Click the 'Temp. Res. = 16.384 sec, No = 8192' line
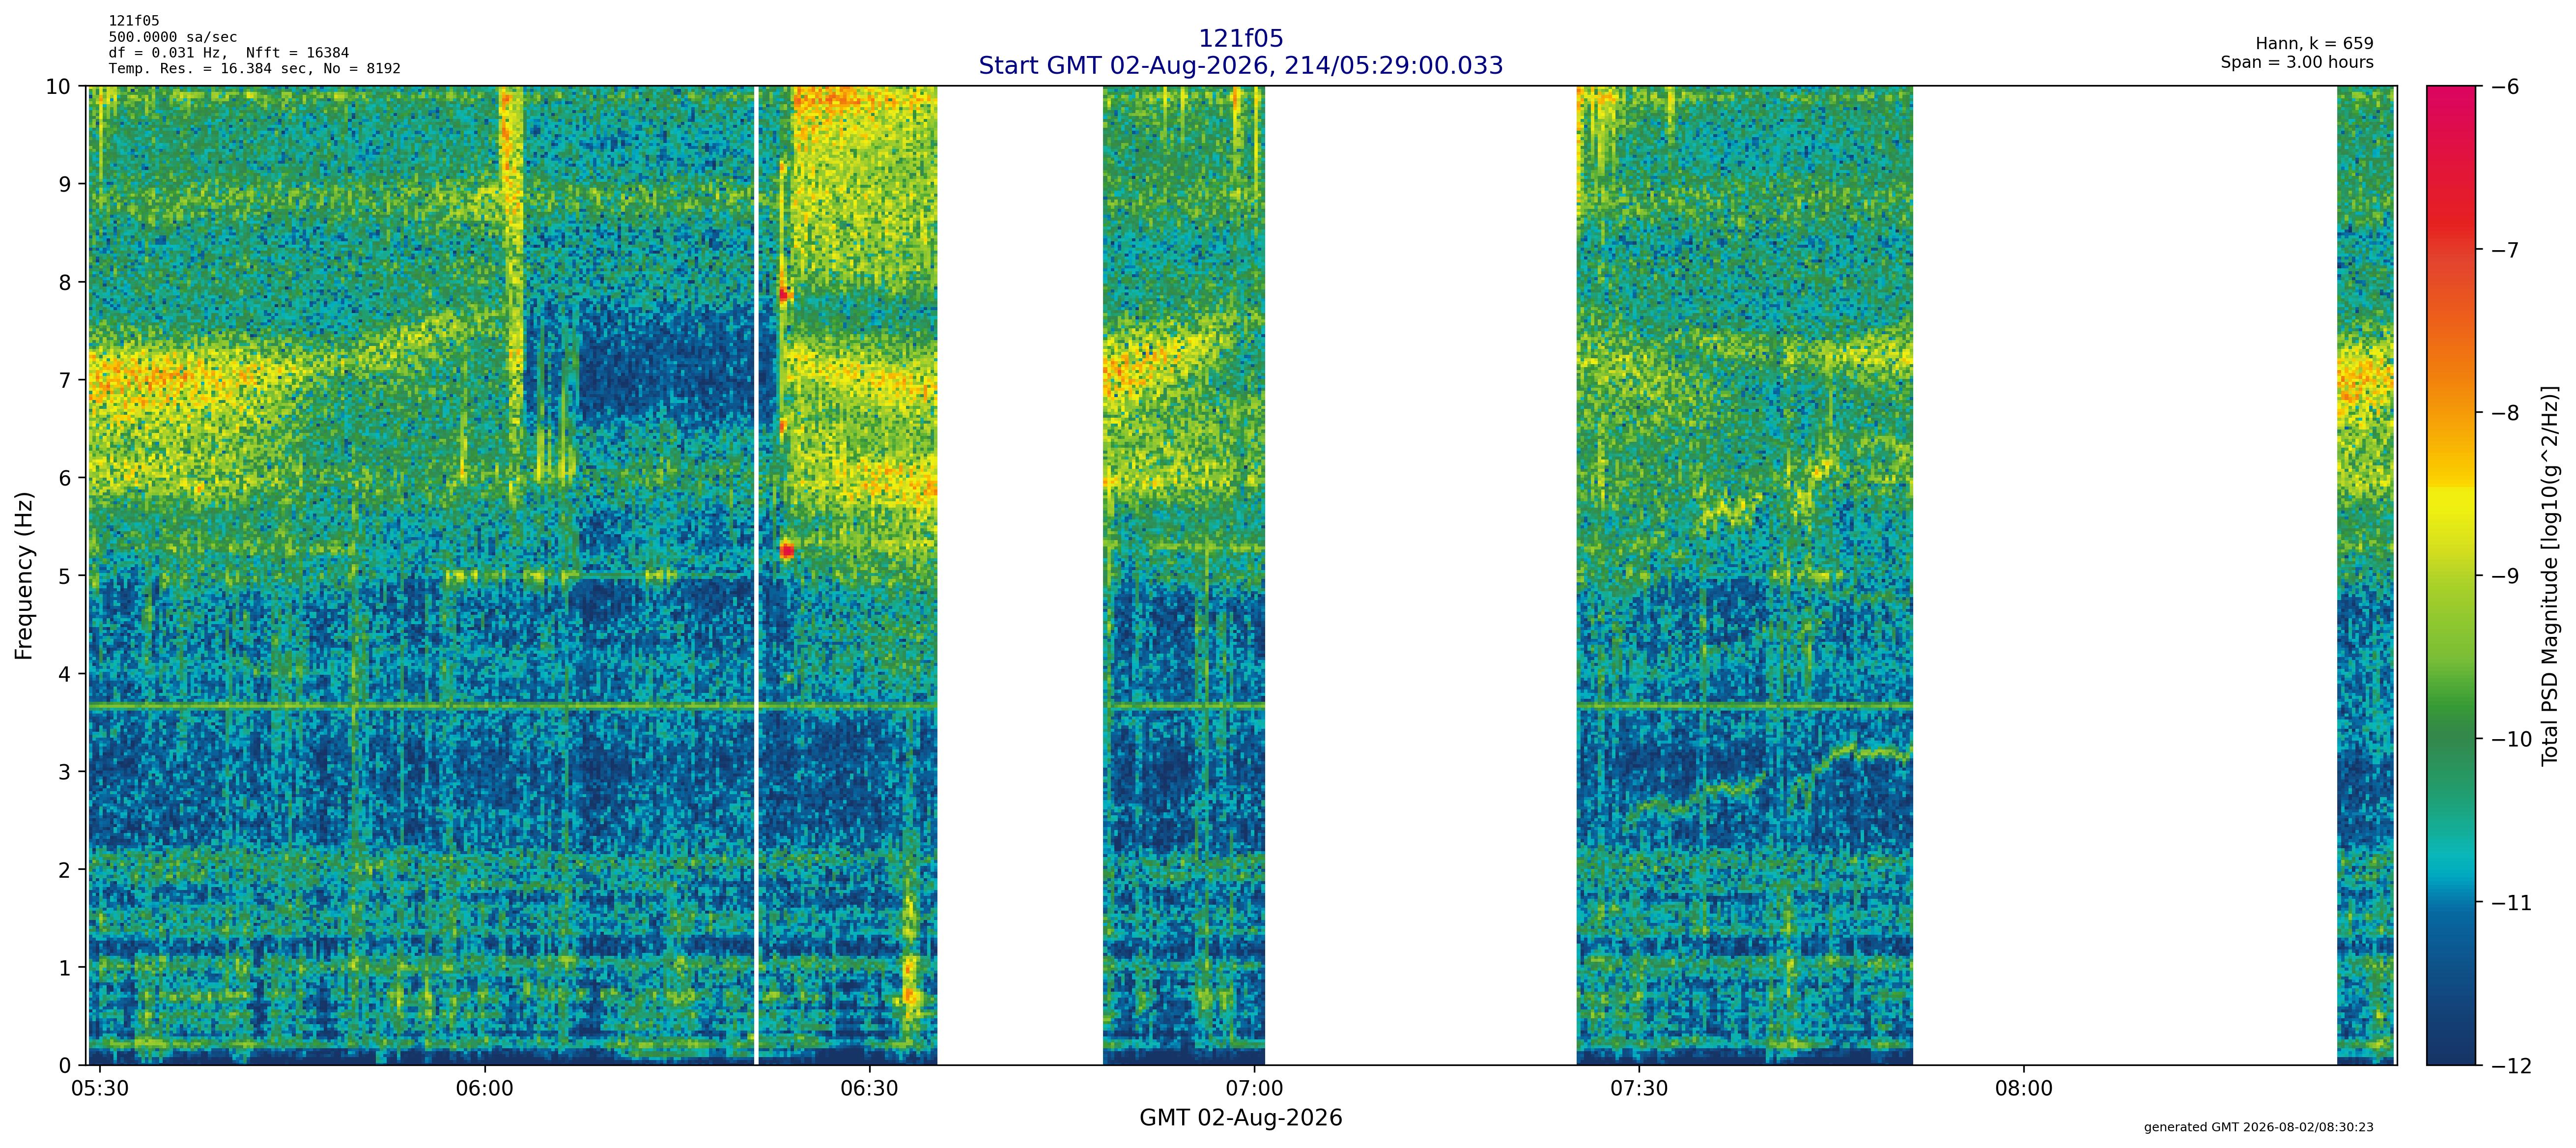2576x1148 pixels. click(255, 69)
